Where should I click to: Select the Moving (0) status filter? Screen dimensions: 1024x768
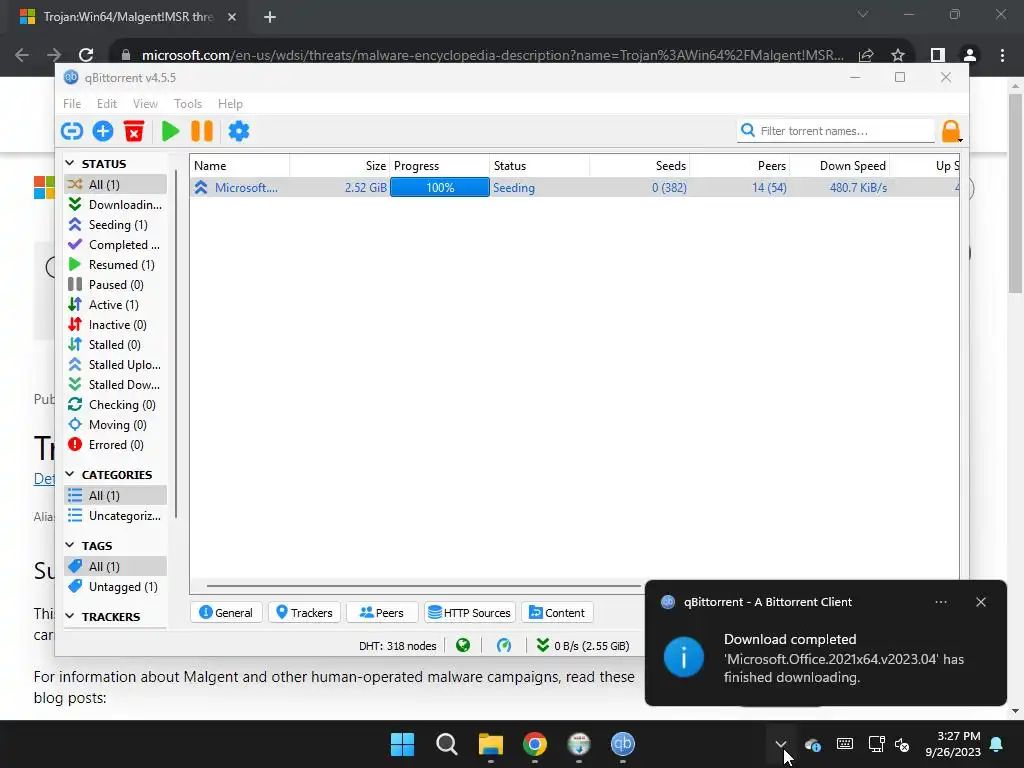pos(116,425)
